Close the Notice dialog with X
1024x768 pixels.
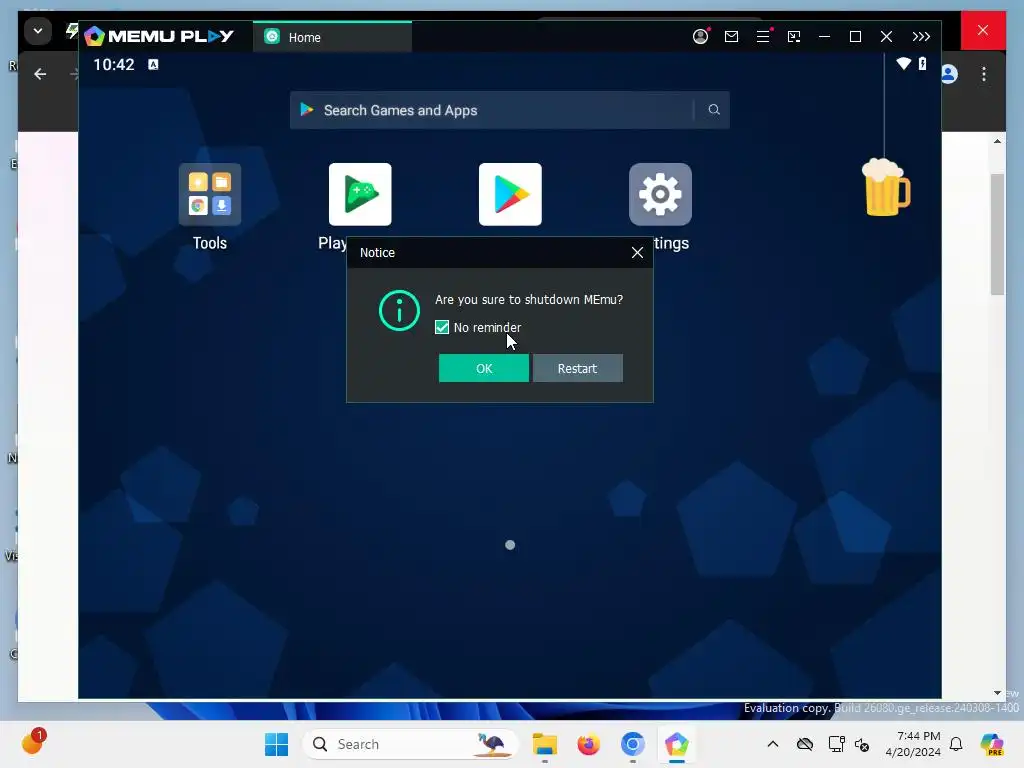(x=637, y=253)
